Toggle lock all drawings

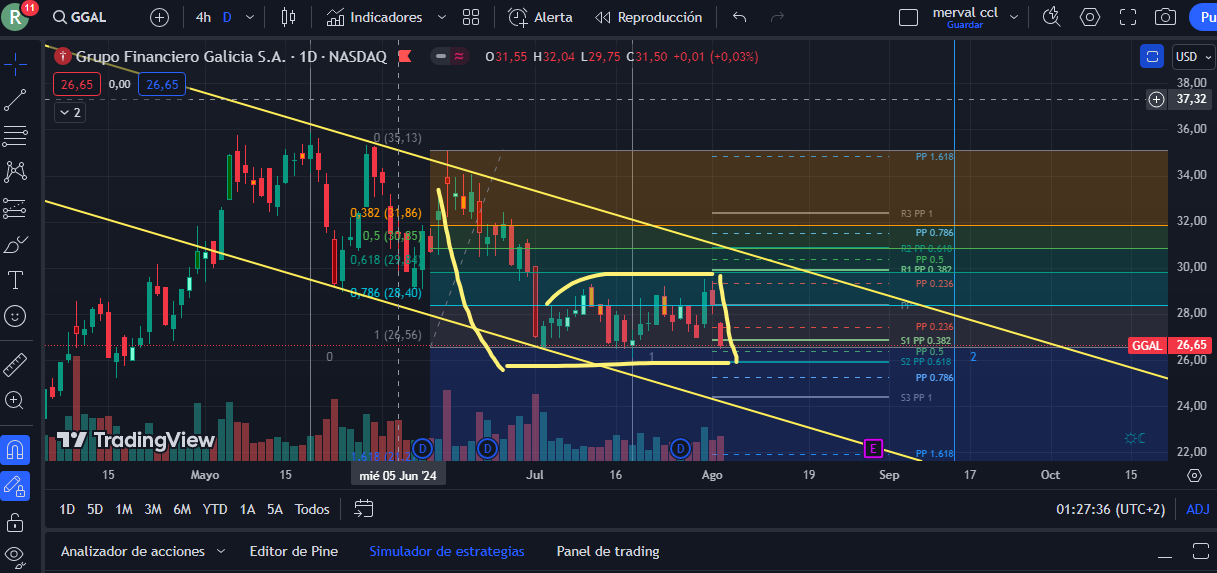(x=15, y=522)
